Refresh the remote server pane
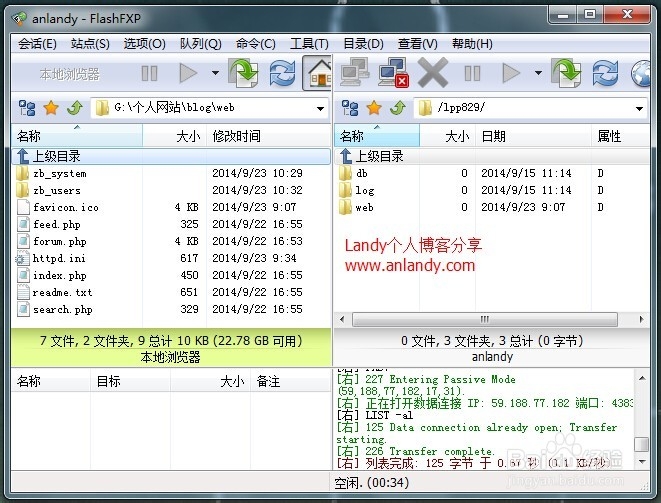661x503 pixels. (605, 73)
